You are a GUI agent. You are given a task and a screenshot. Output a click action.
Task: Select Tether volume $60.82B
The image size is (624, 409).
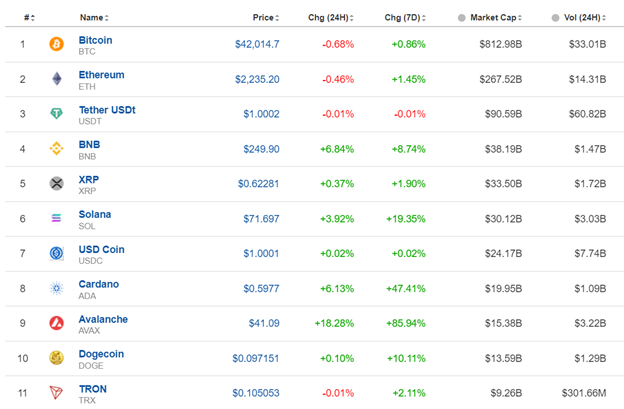(587, 114)
